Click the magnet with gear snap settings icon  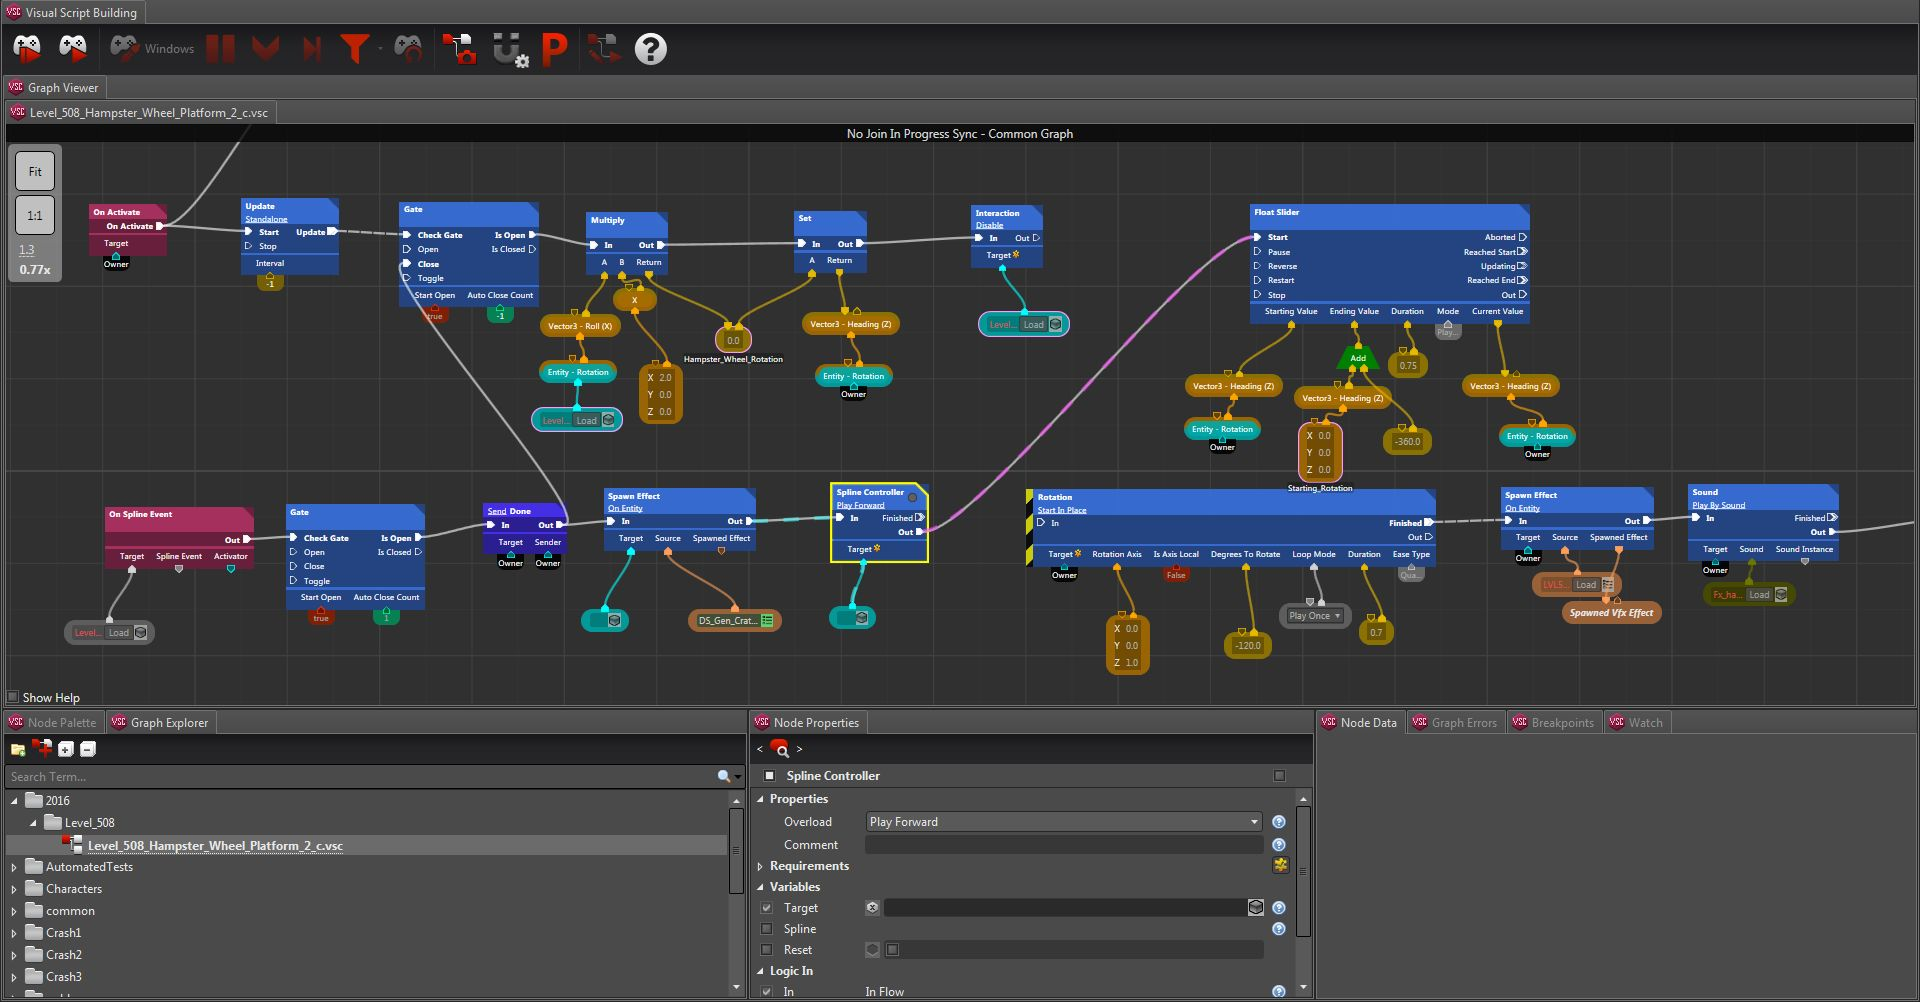tap(510, 48)
